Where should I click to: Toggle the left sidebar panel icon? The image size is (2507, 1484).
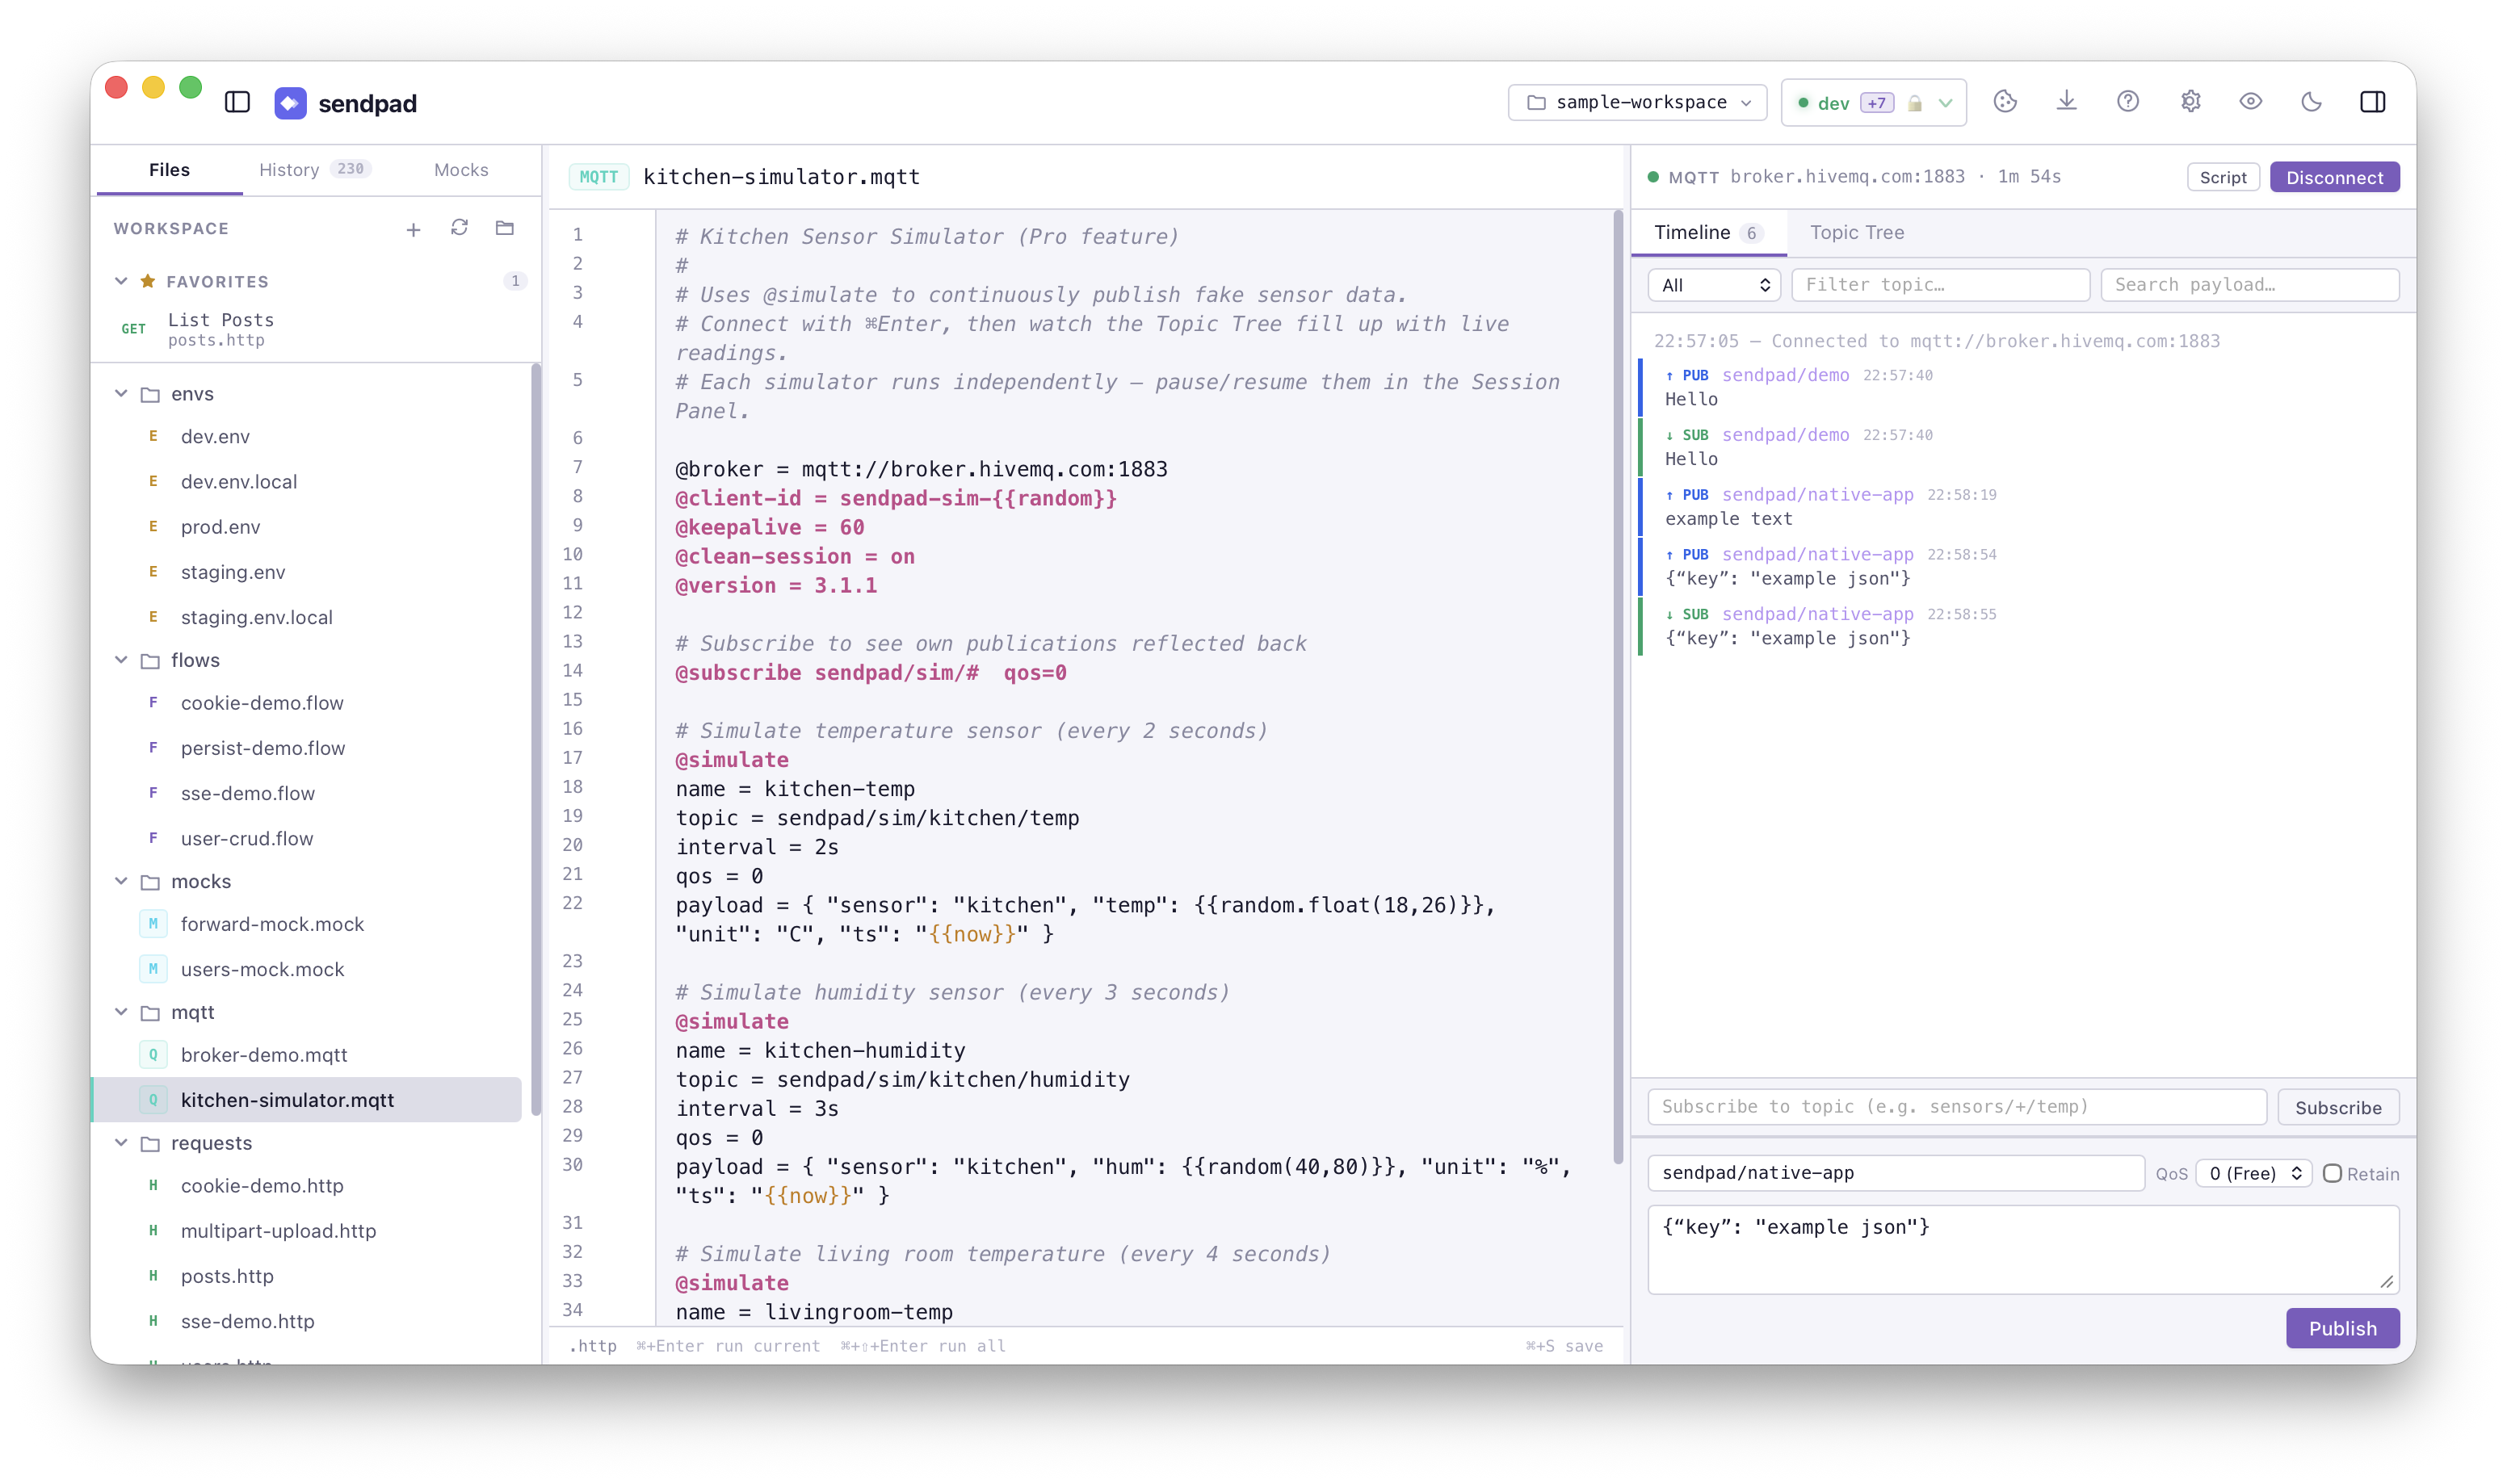(x=237, y=102)
